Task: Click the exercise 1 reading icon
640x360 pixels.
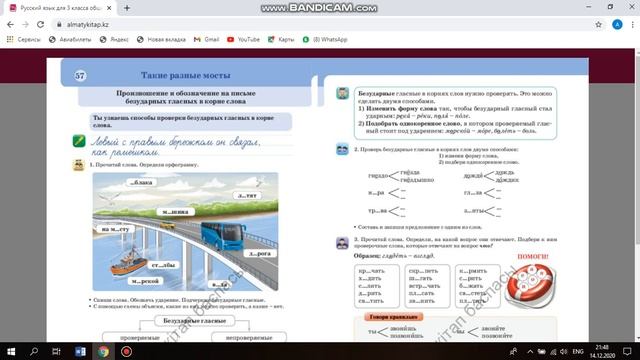Action: 78,165
